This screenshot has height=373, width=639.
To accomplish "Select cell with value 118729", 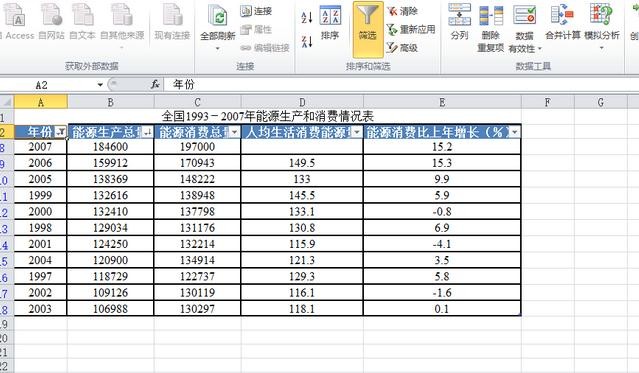I will tap(110, 276).
